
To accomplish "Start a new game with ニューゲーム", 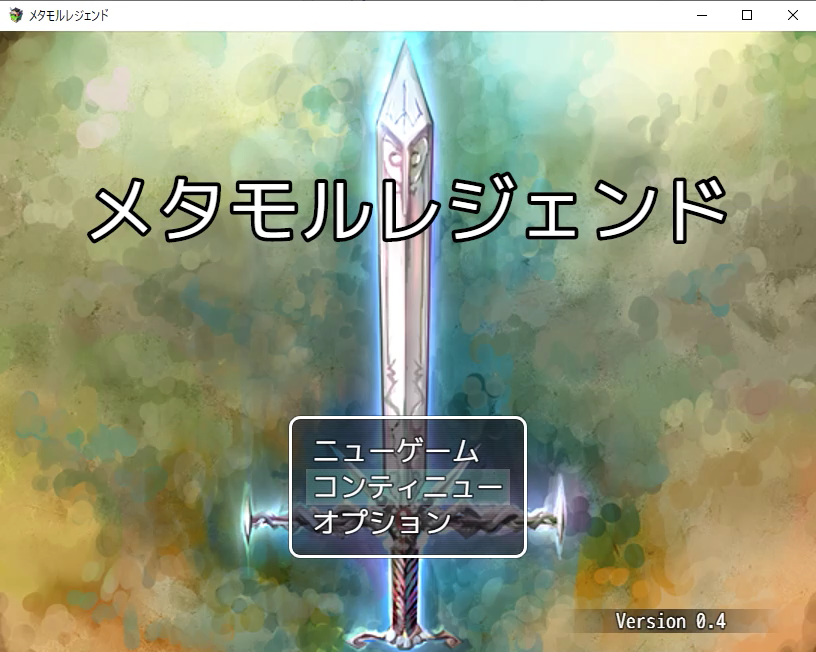I will tap(396, 451).
